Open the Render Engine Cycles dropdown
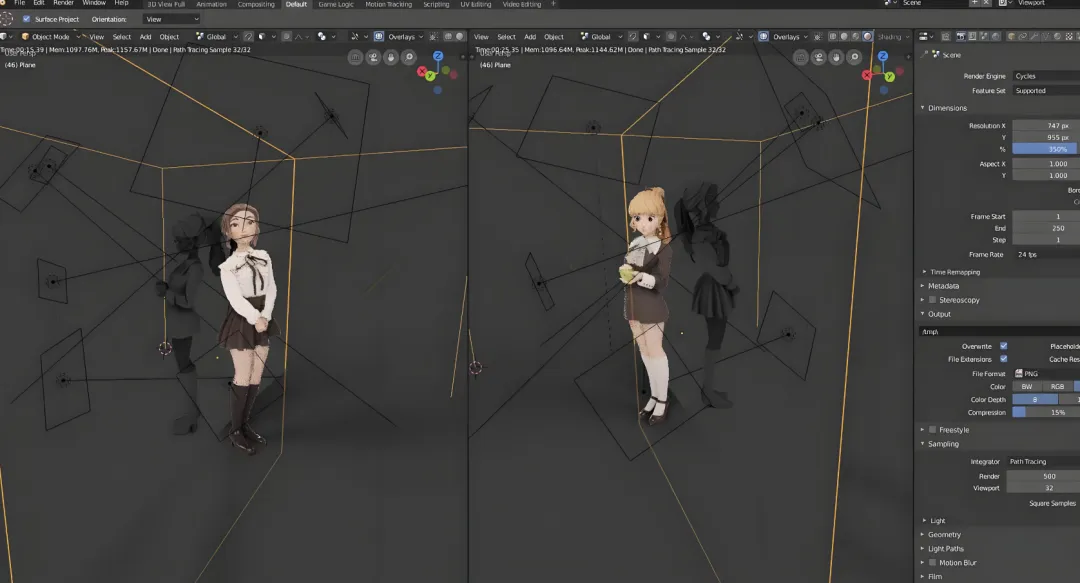 tap(1046, 76)
